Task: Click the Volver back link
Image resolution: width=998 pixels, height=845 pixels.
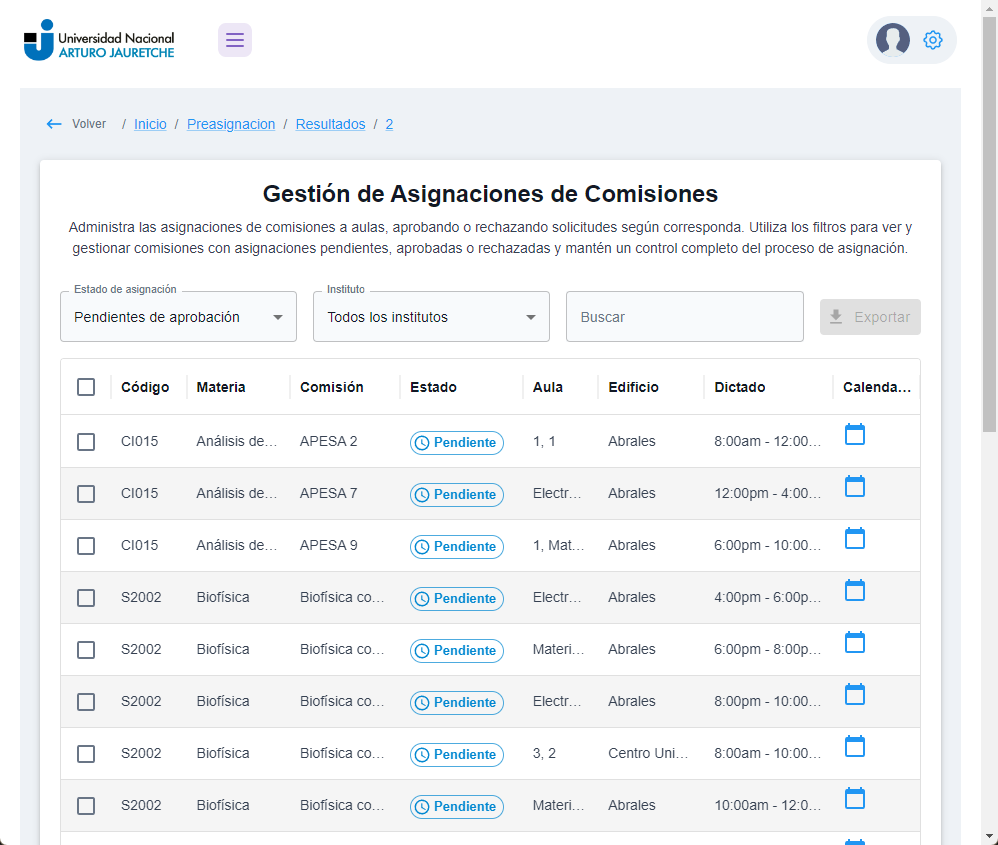Action: click(x=88, y=124)
